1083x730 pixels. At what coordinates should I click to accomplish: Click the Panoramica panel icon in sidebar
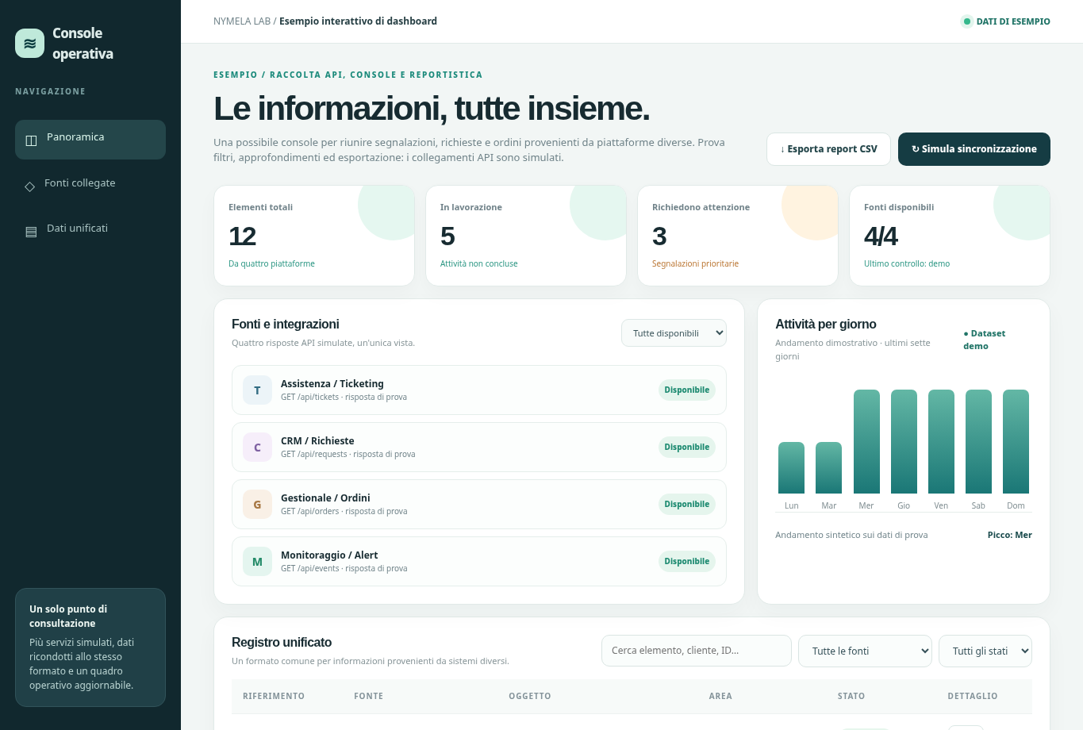[x=31, y=140]
